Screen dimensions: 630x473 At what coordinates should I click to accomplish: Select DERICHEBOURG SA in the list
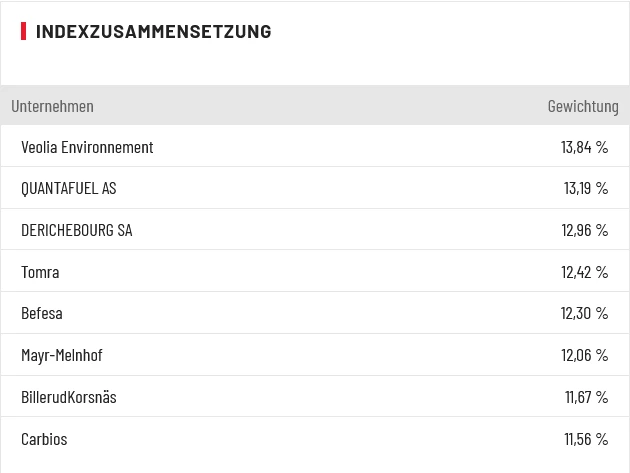point(76,230)
